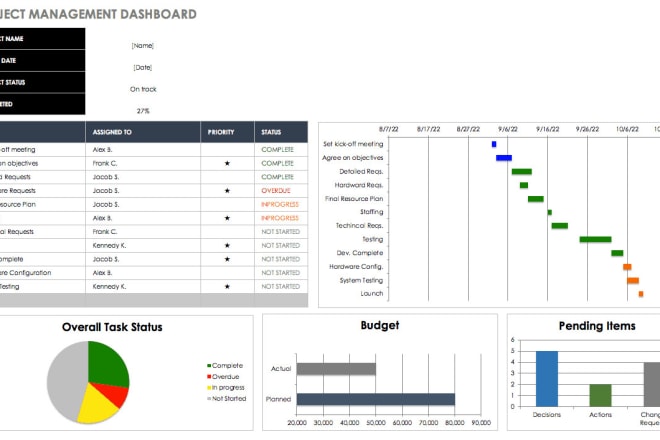The width and height of the screenshot is (660, 440).
Task: Click the priority star in the OVERDUE row
Action: [227, 191]
